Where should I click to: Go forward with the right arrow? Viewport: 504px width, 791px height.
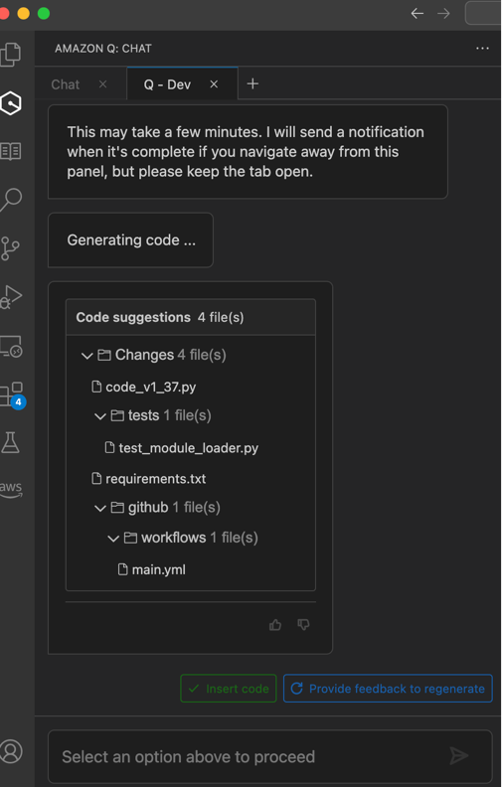pyautogui.click(x=443, y=13)
